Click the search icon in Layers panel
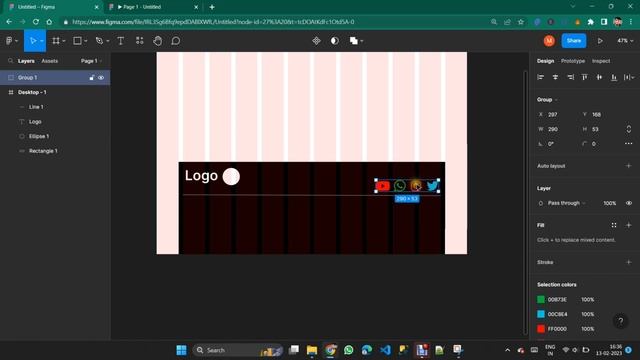This screenshot has height=360, width=640. (11, 61)
